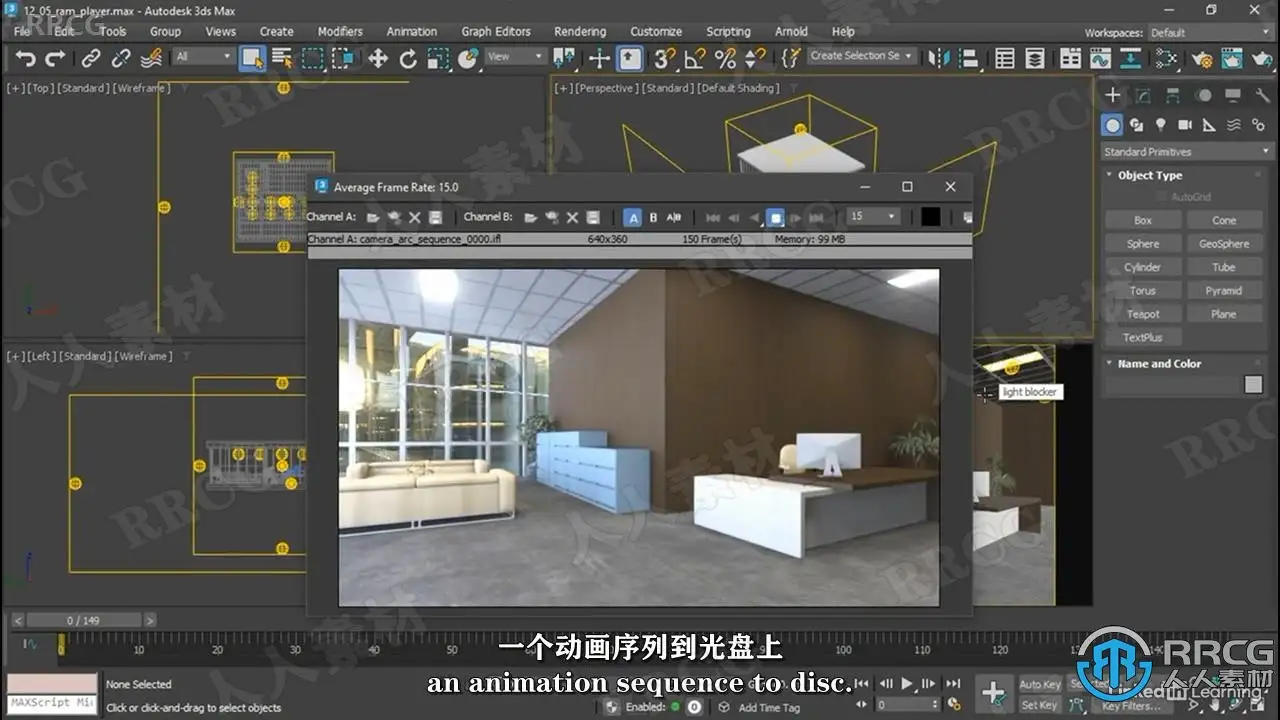
Task: Click the TextPlus button
Action: pos(1143,337)
